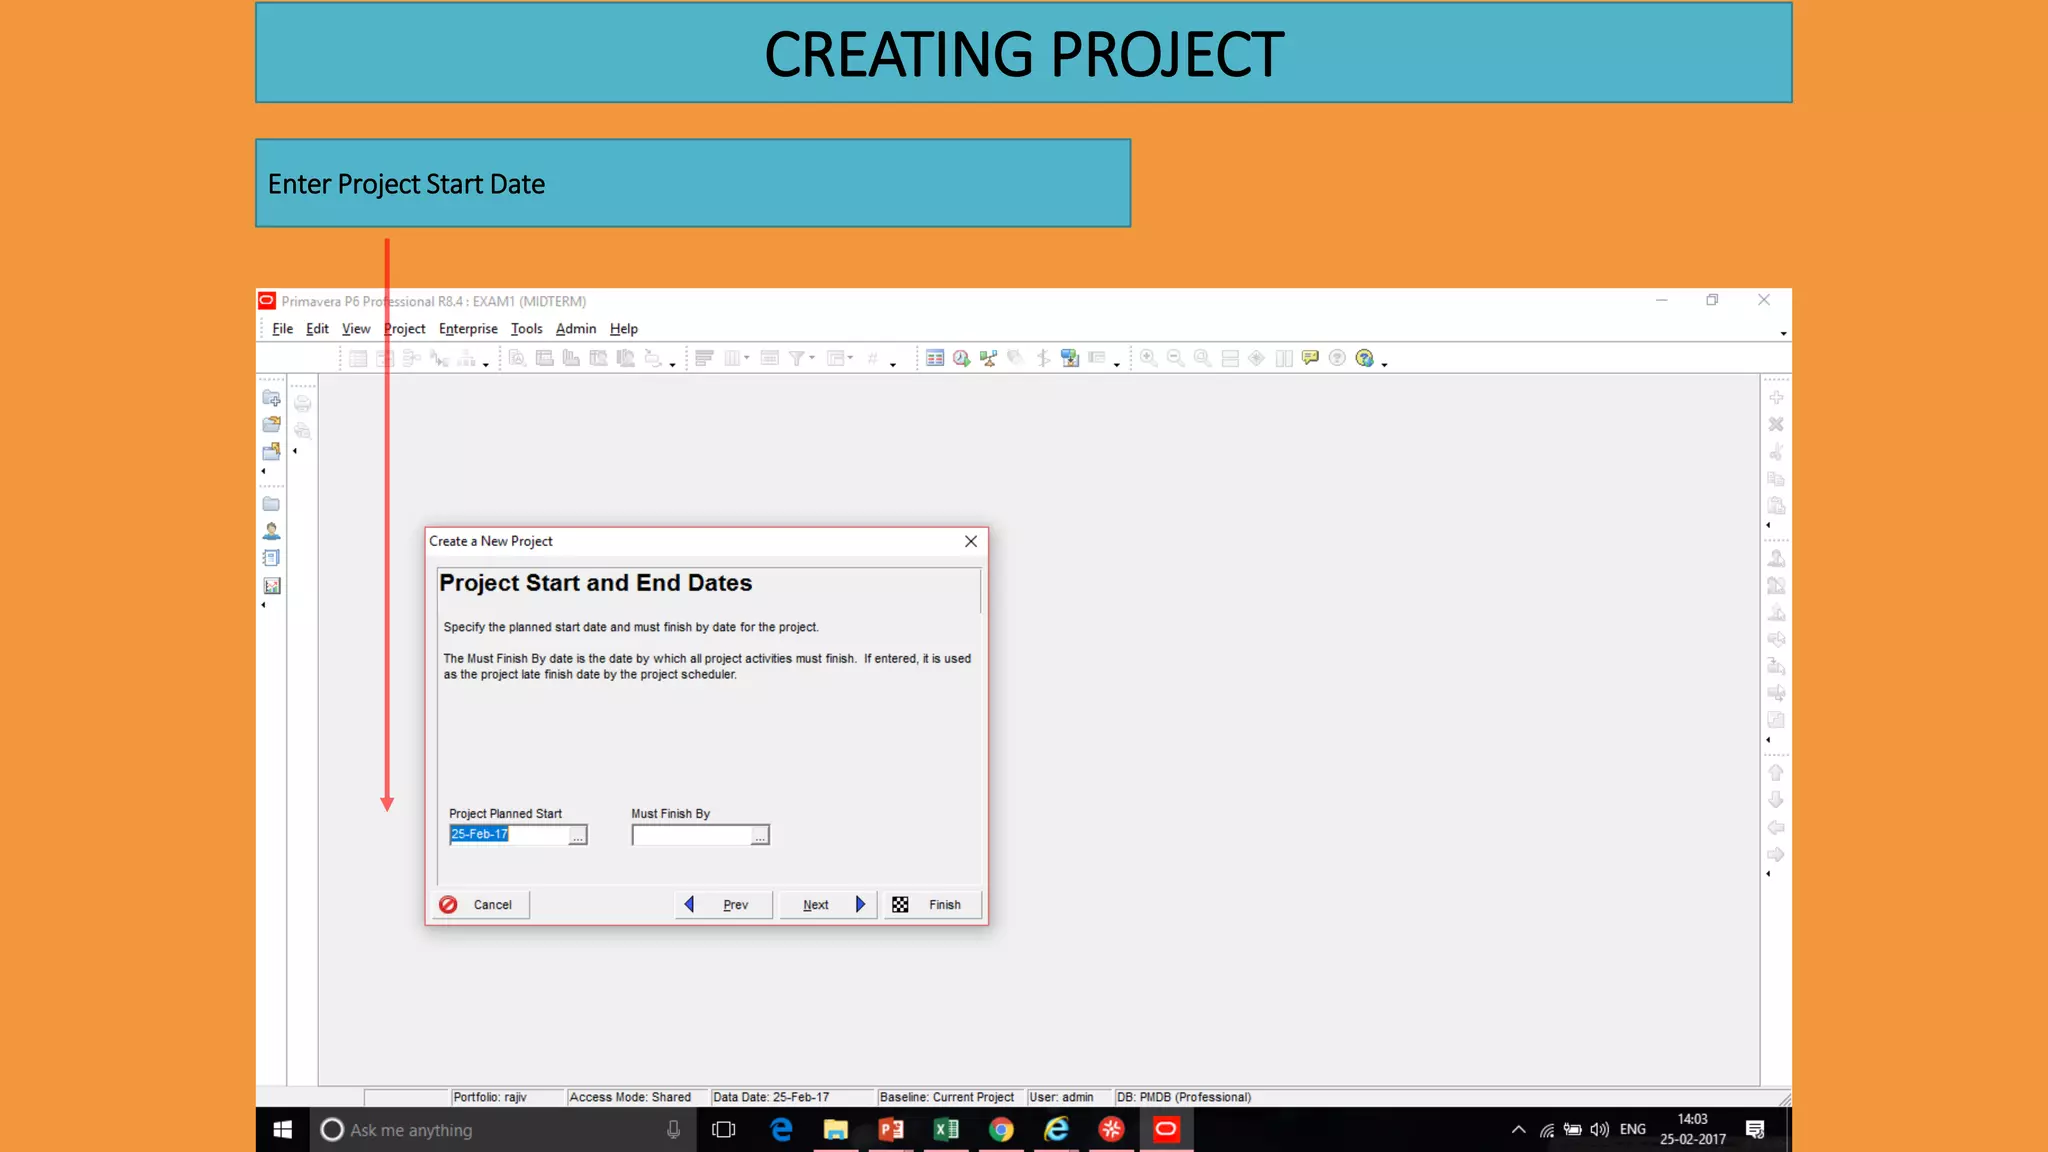
Task: Expand toolbar options arrow beside Help icon
Action: tap(1385, 365)
